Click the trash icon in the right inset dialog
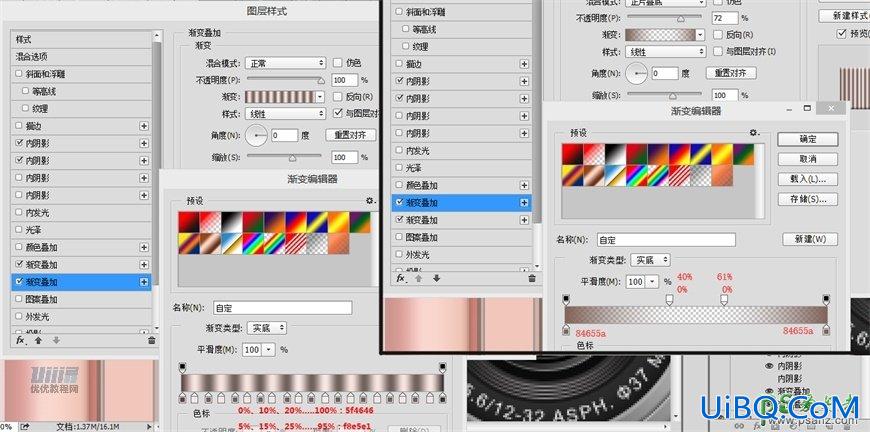Viewport: 870px width, 432px height. (x=532, y=278)
